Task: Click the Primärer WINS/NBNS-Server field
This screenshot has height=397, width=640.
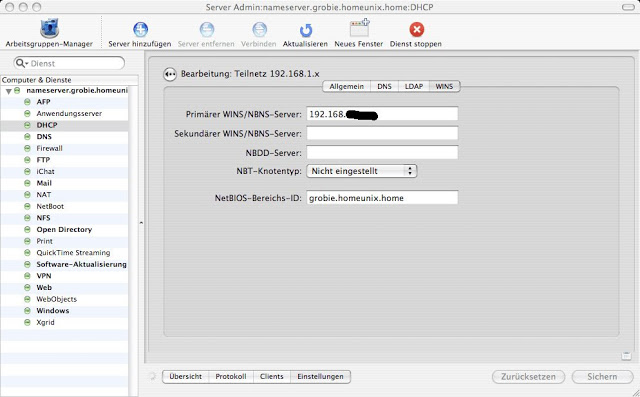Action: point(382,114)
